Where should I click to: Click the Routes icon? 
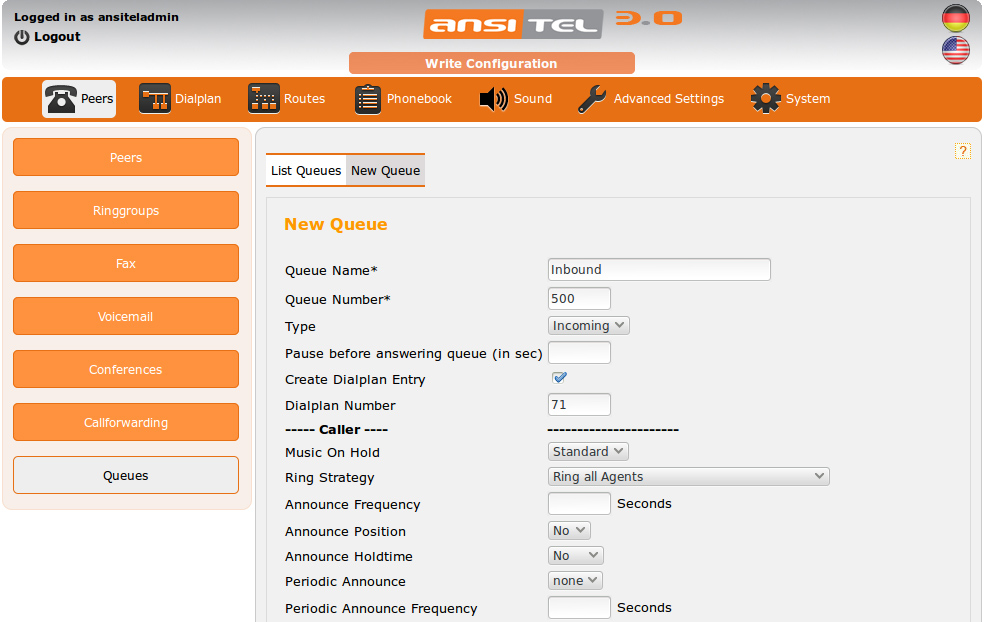coord(264,99)
